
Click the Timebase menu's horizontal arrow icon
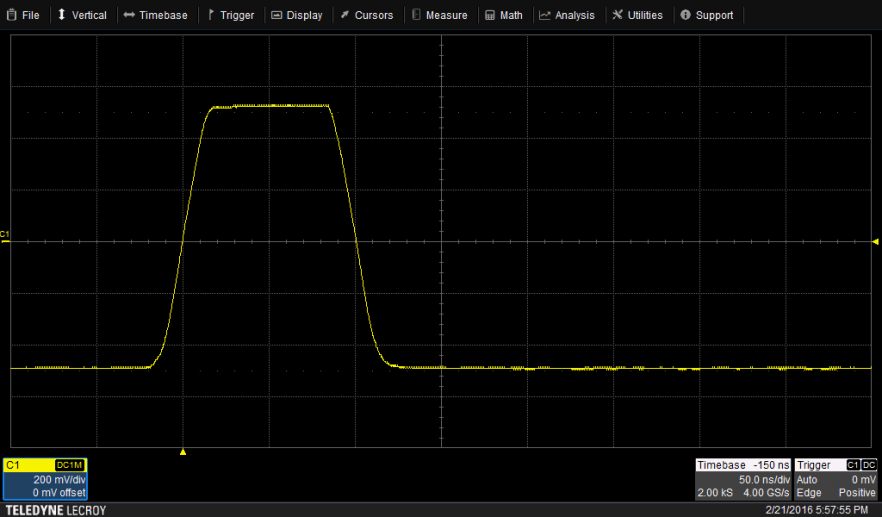point(129,15)
